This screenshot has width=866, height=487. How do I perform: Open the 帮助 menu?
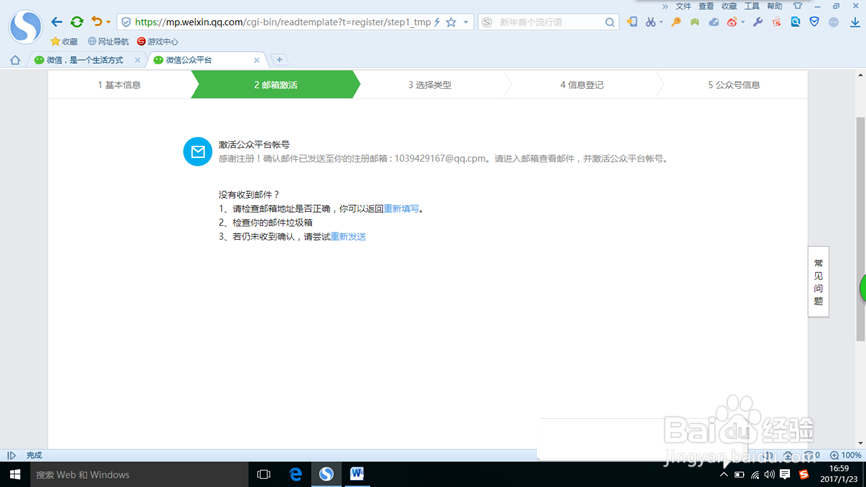pos(774,6)
